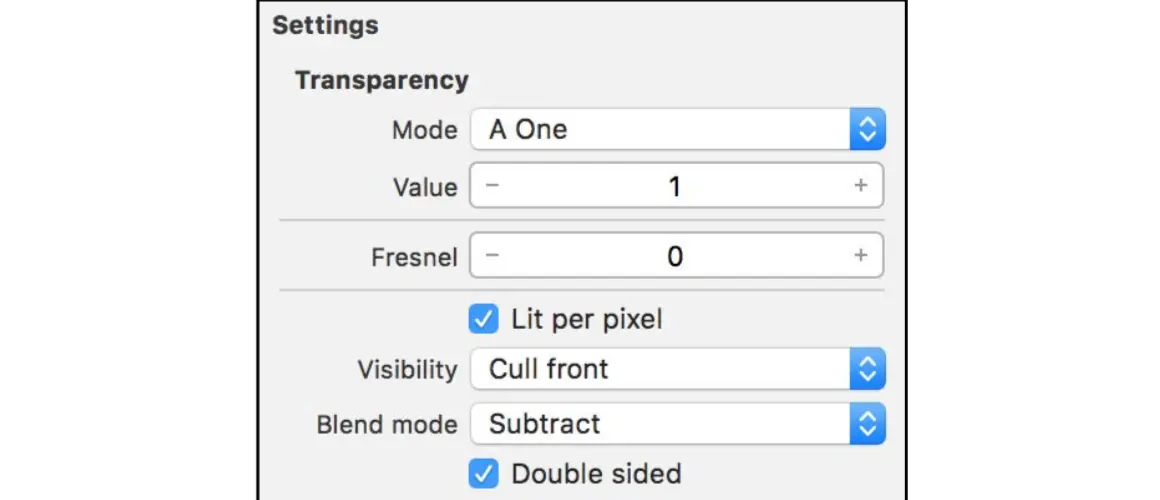The image size is (1160, 500).
Task: Increase Fresnel with its plus icon
Action: [x=861, y=256]
